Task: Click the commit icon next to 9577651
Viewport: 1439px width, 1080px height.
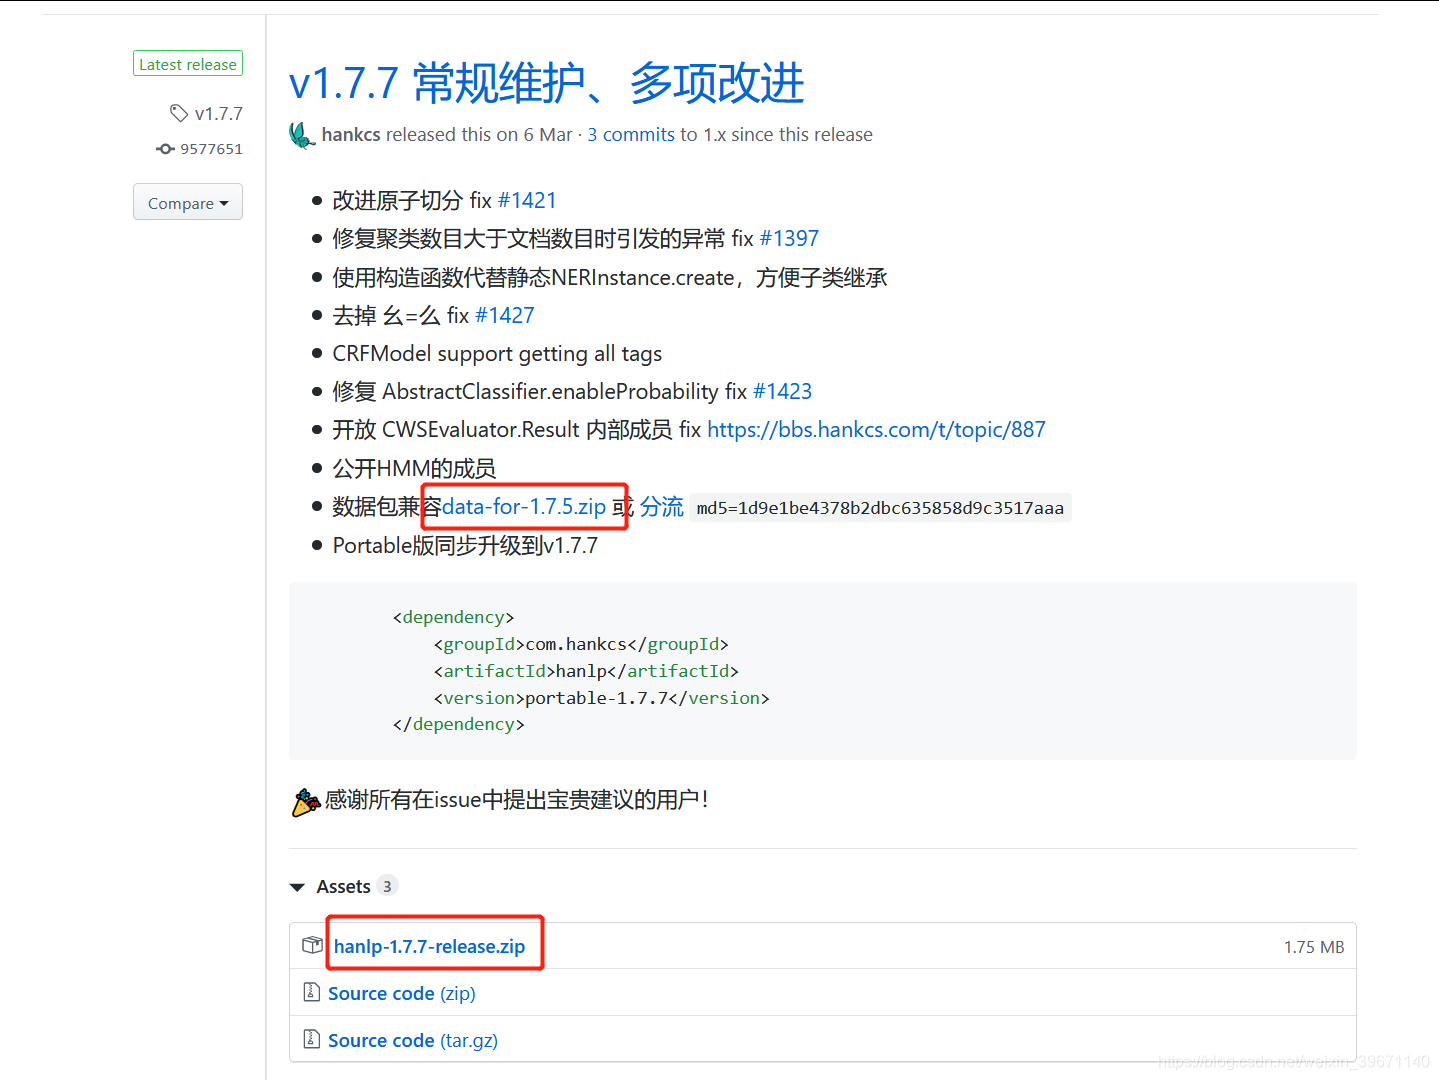Action: pos(165,149)
